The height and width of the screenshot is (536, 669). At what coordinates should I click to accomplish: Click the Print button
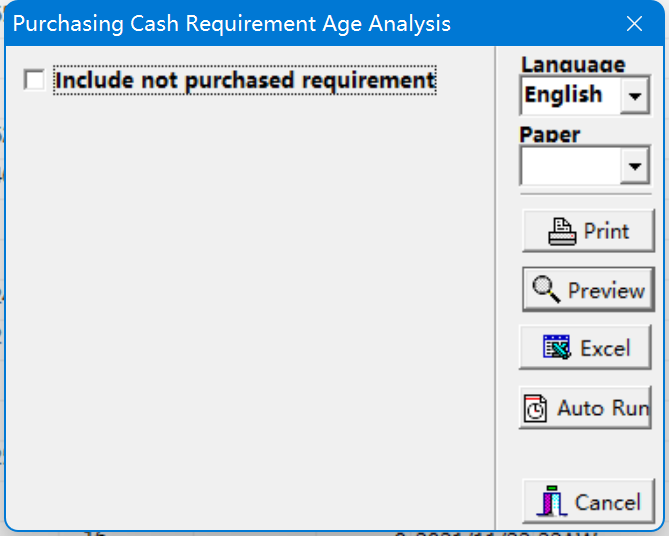click(x=588, y=230)
